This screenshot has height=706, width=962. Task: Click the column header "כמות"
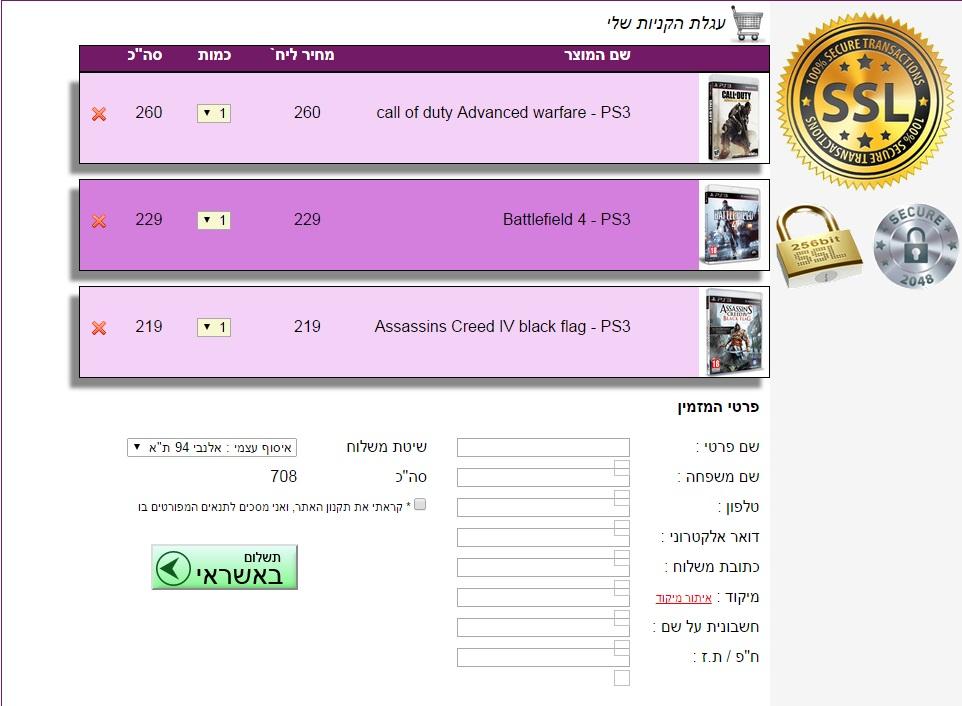click(x=214, y=55)
